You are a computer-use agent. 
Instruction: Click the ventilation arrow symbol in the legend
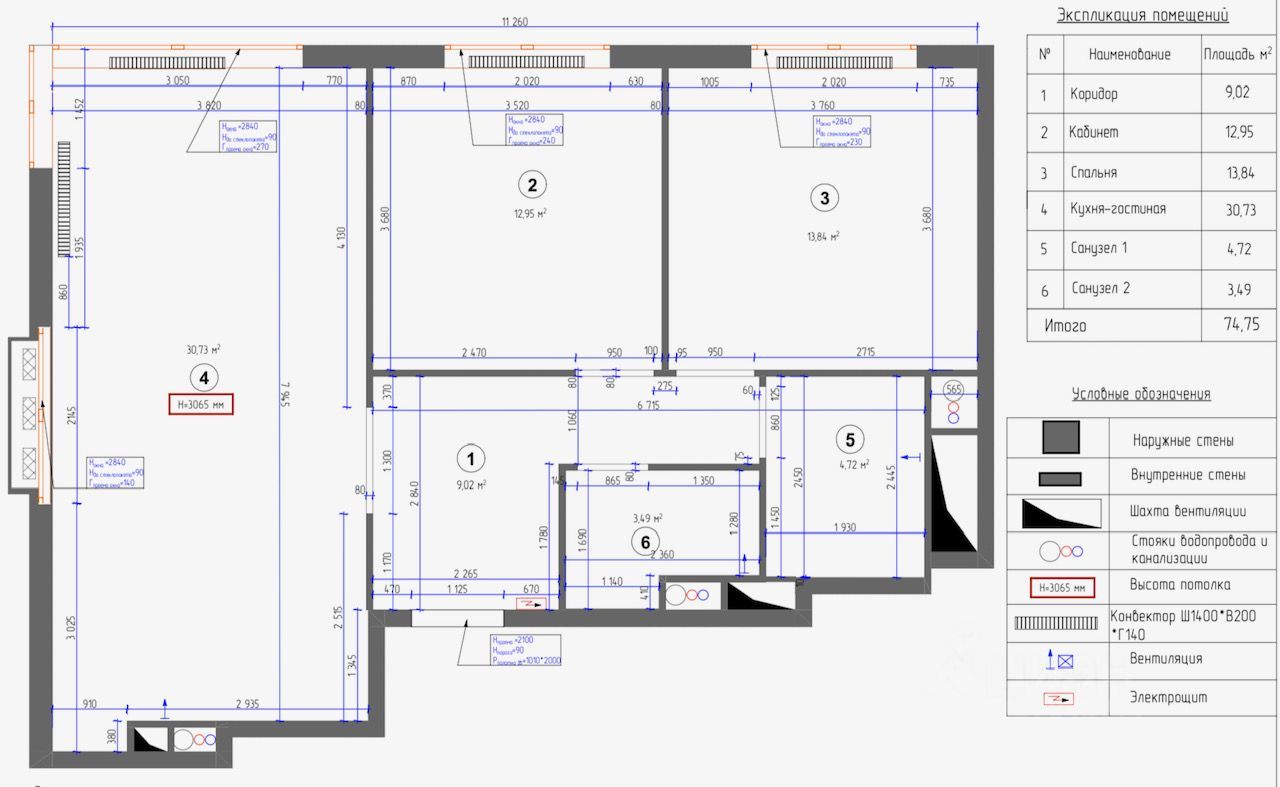(x=1060, y=660)
